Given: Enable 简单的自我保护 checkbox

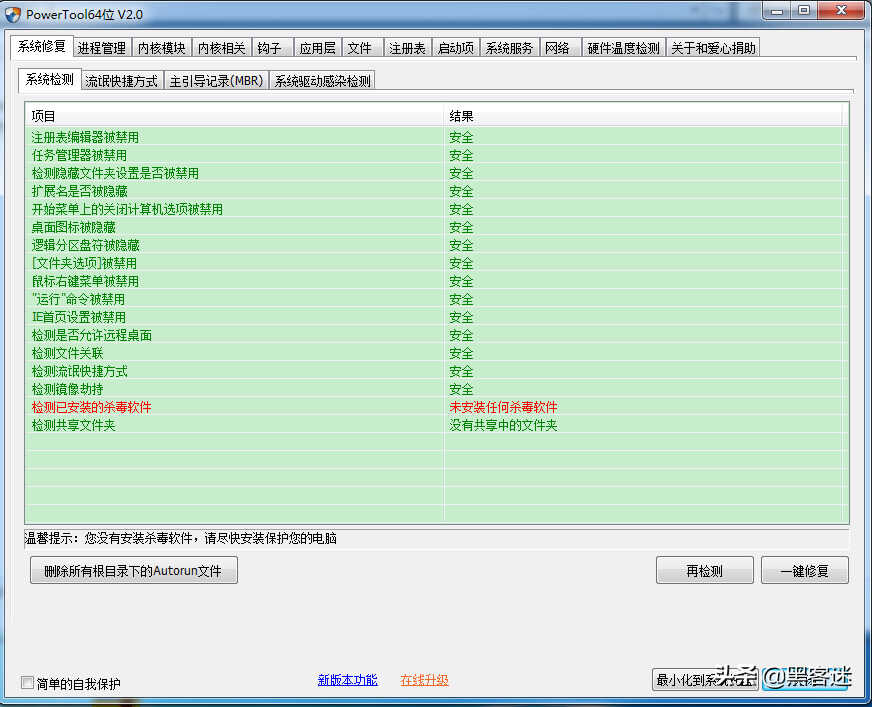Looking at the screenshot, I should click(27, 683).
